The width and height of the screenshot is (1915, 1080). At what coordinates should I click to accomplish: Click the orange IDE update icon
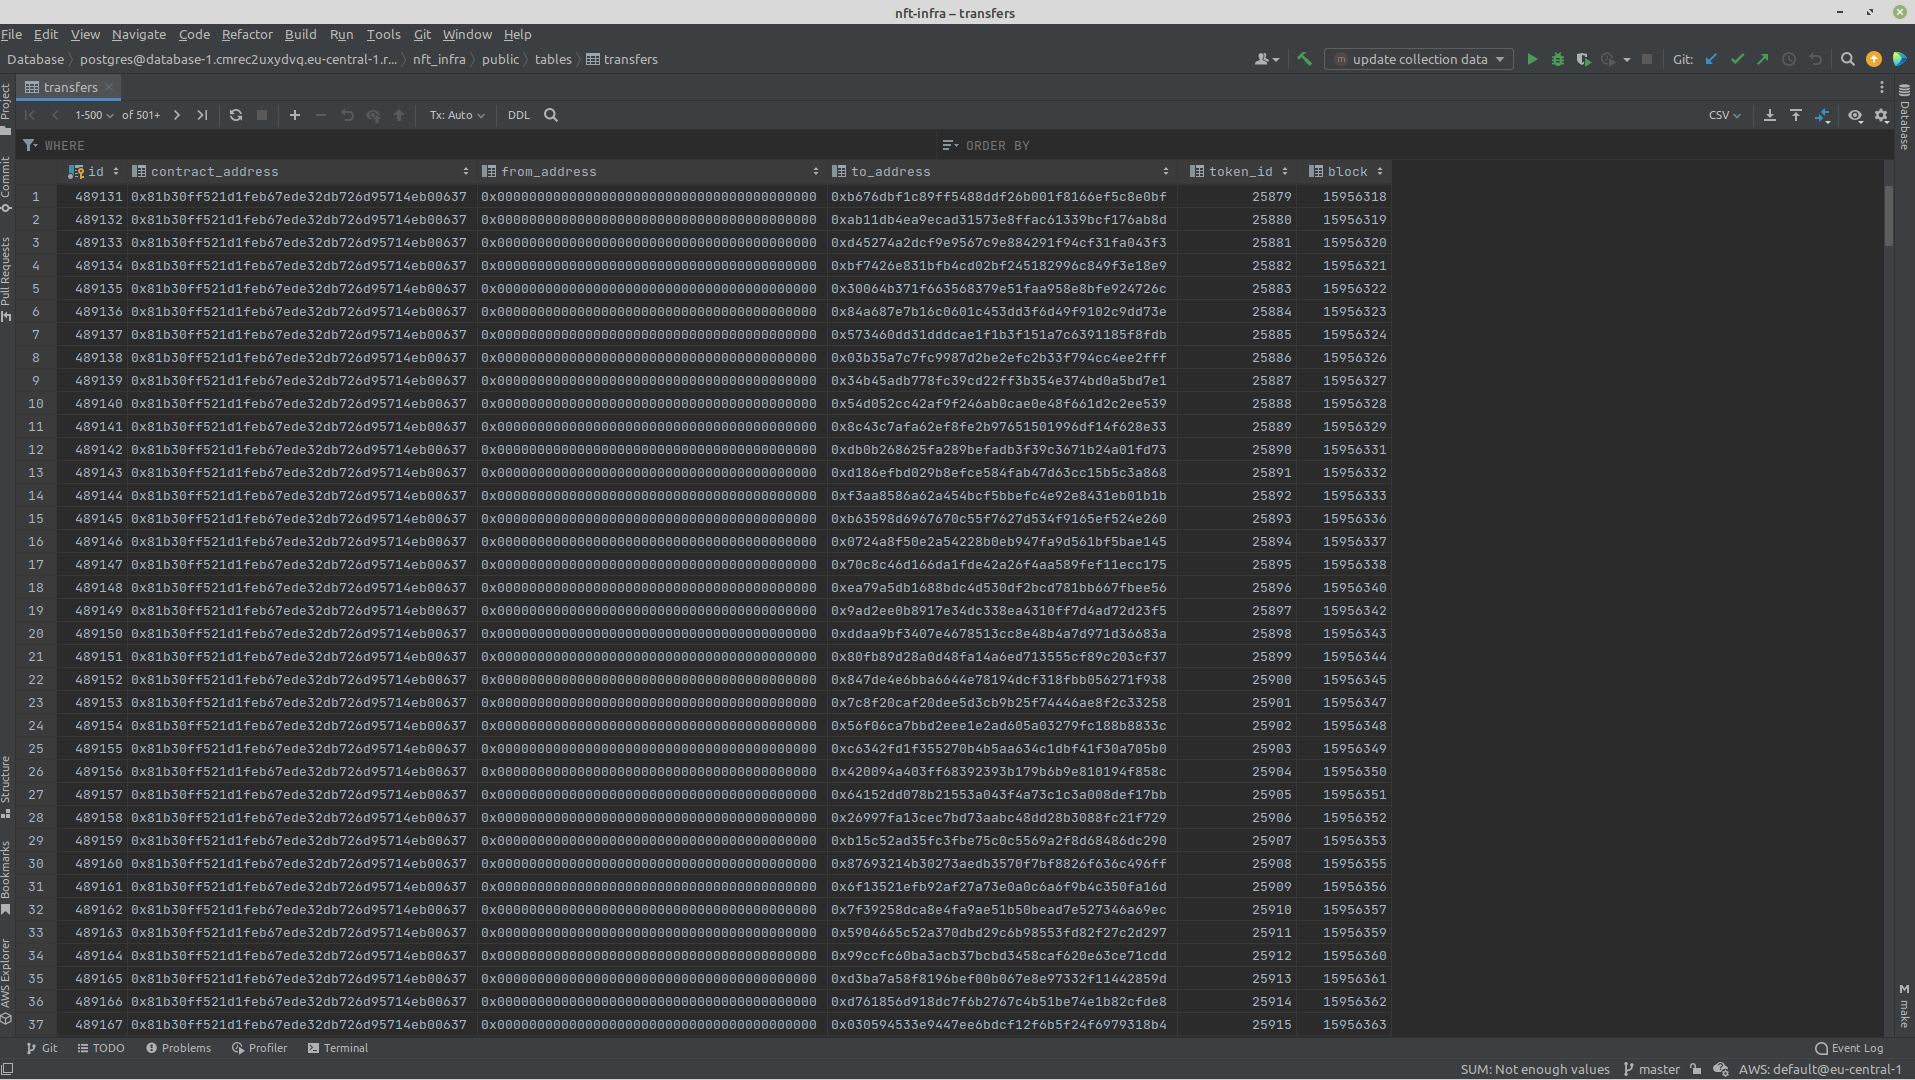point(1873,60)
